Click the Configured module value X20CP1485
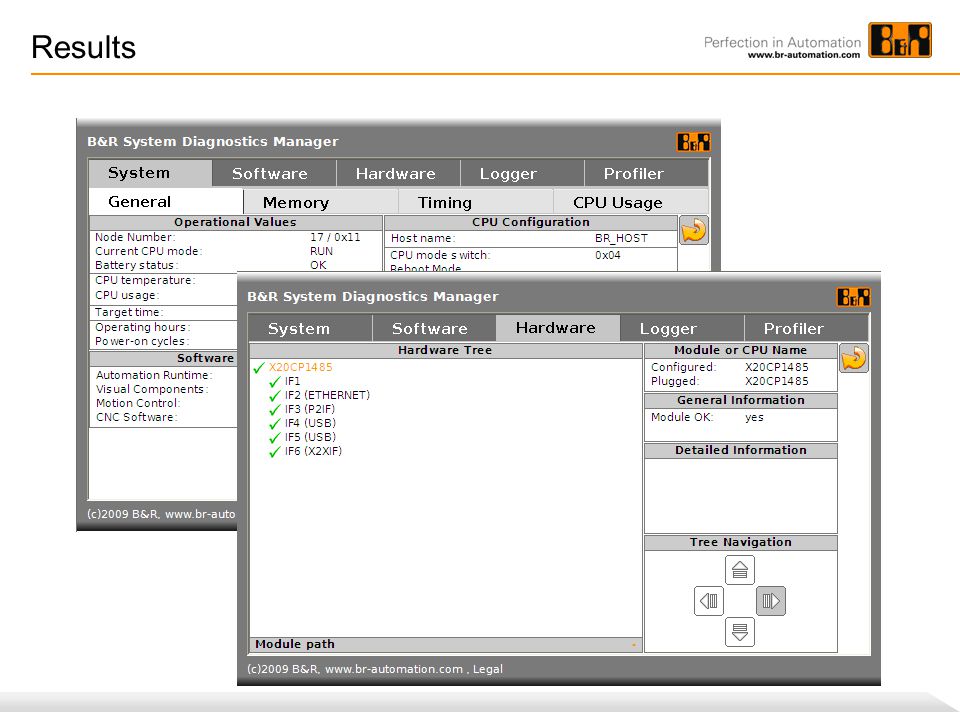Image resolution: width=960 pixels, height=720 pixels. pos(777,367)
